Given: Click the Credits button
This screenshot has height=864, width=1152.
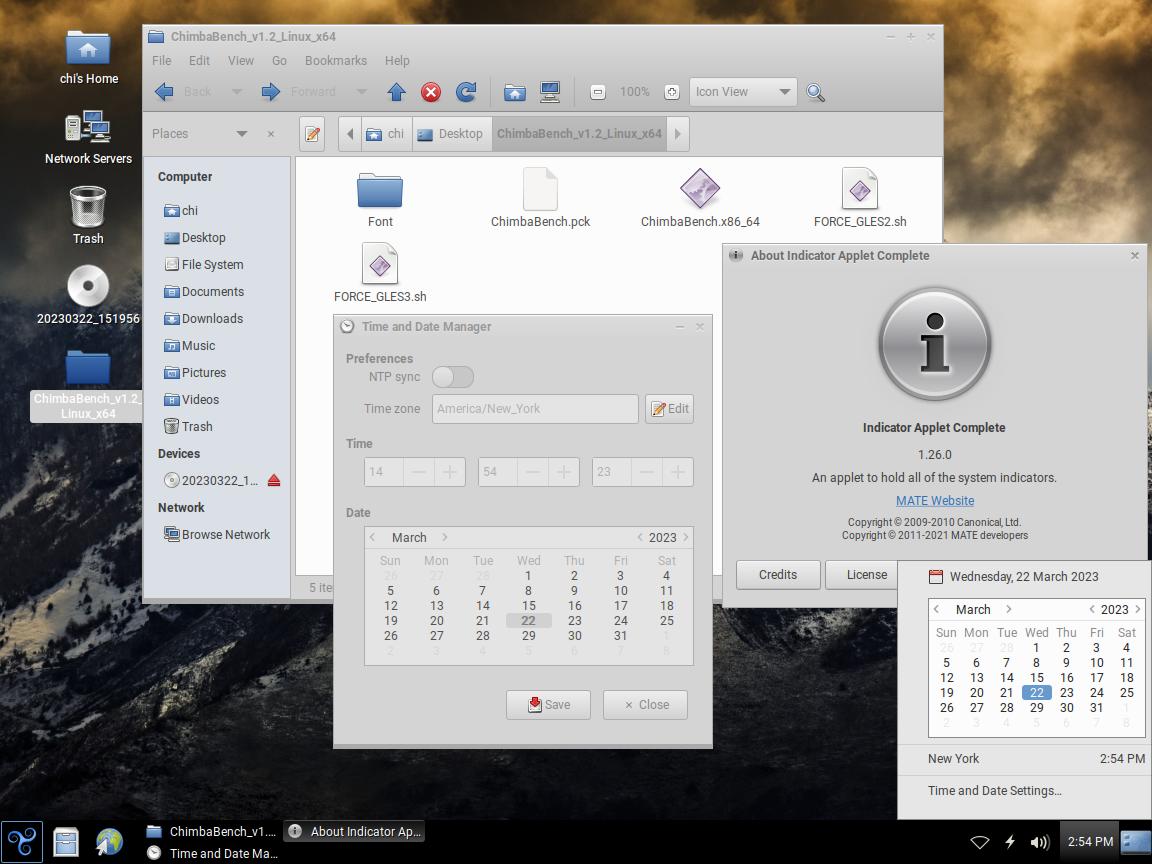Looking at the screenshot, I should (x=778, y=575).
